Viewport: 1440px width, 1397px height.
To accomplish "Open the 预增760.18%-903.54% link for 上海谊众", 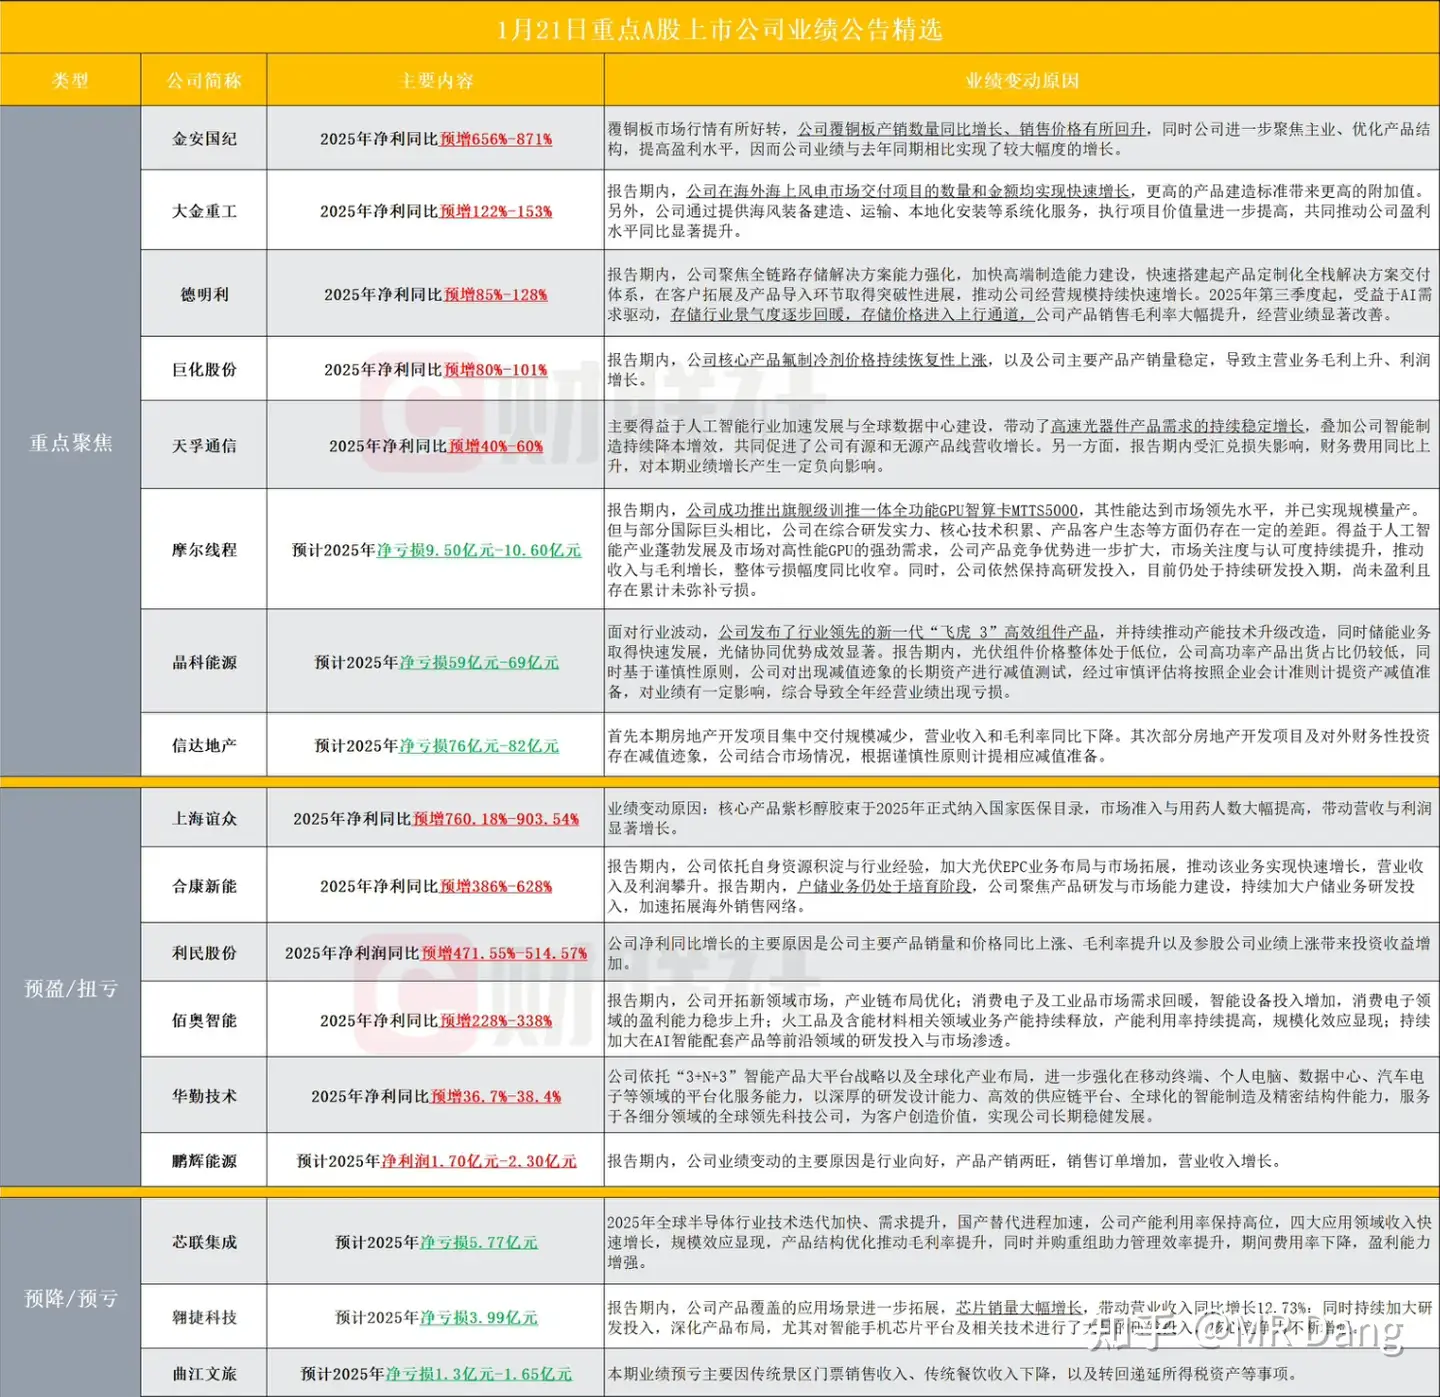I will click(x=496, y=818).
